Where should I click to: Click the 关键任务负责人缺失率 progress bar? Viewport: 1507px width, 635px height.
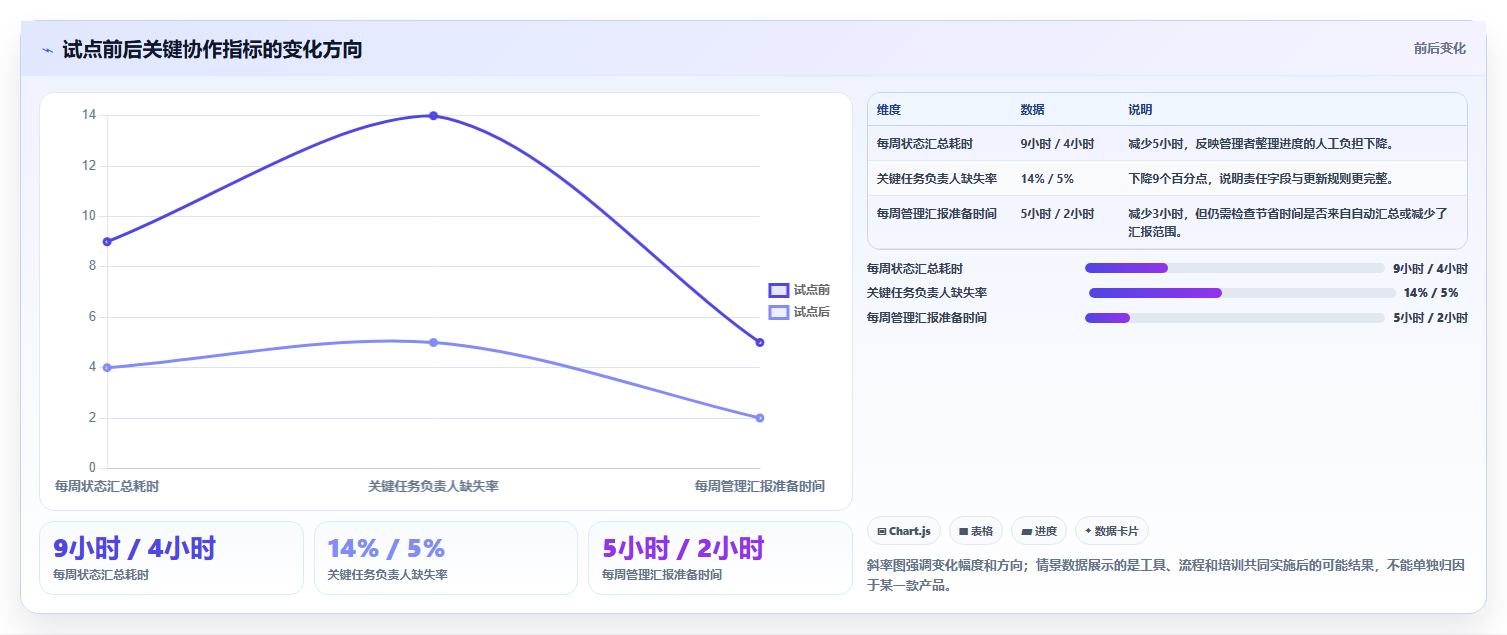[1242, 293]
